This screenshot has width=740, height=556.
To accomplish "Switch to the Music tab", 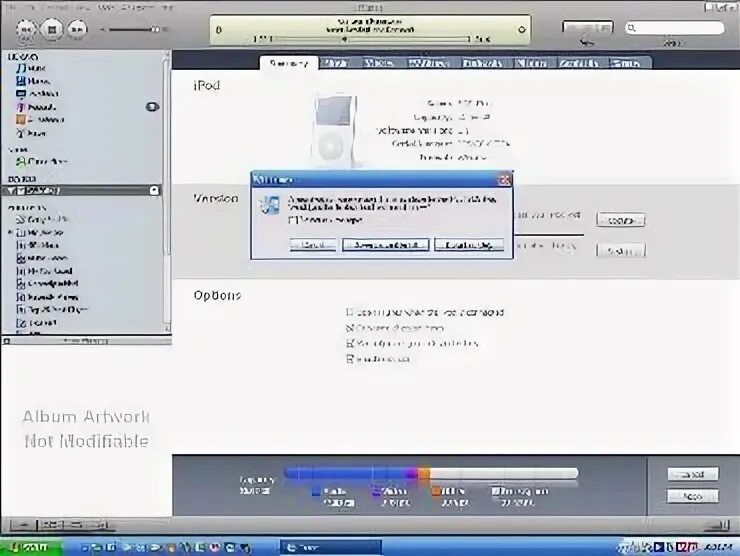I will [x=335, y=63].
